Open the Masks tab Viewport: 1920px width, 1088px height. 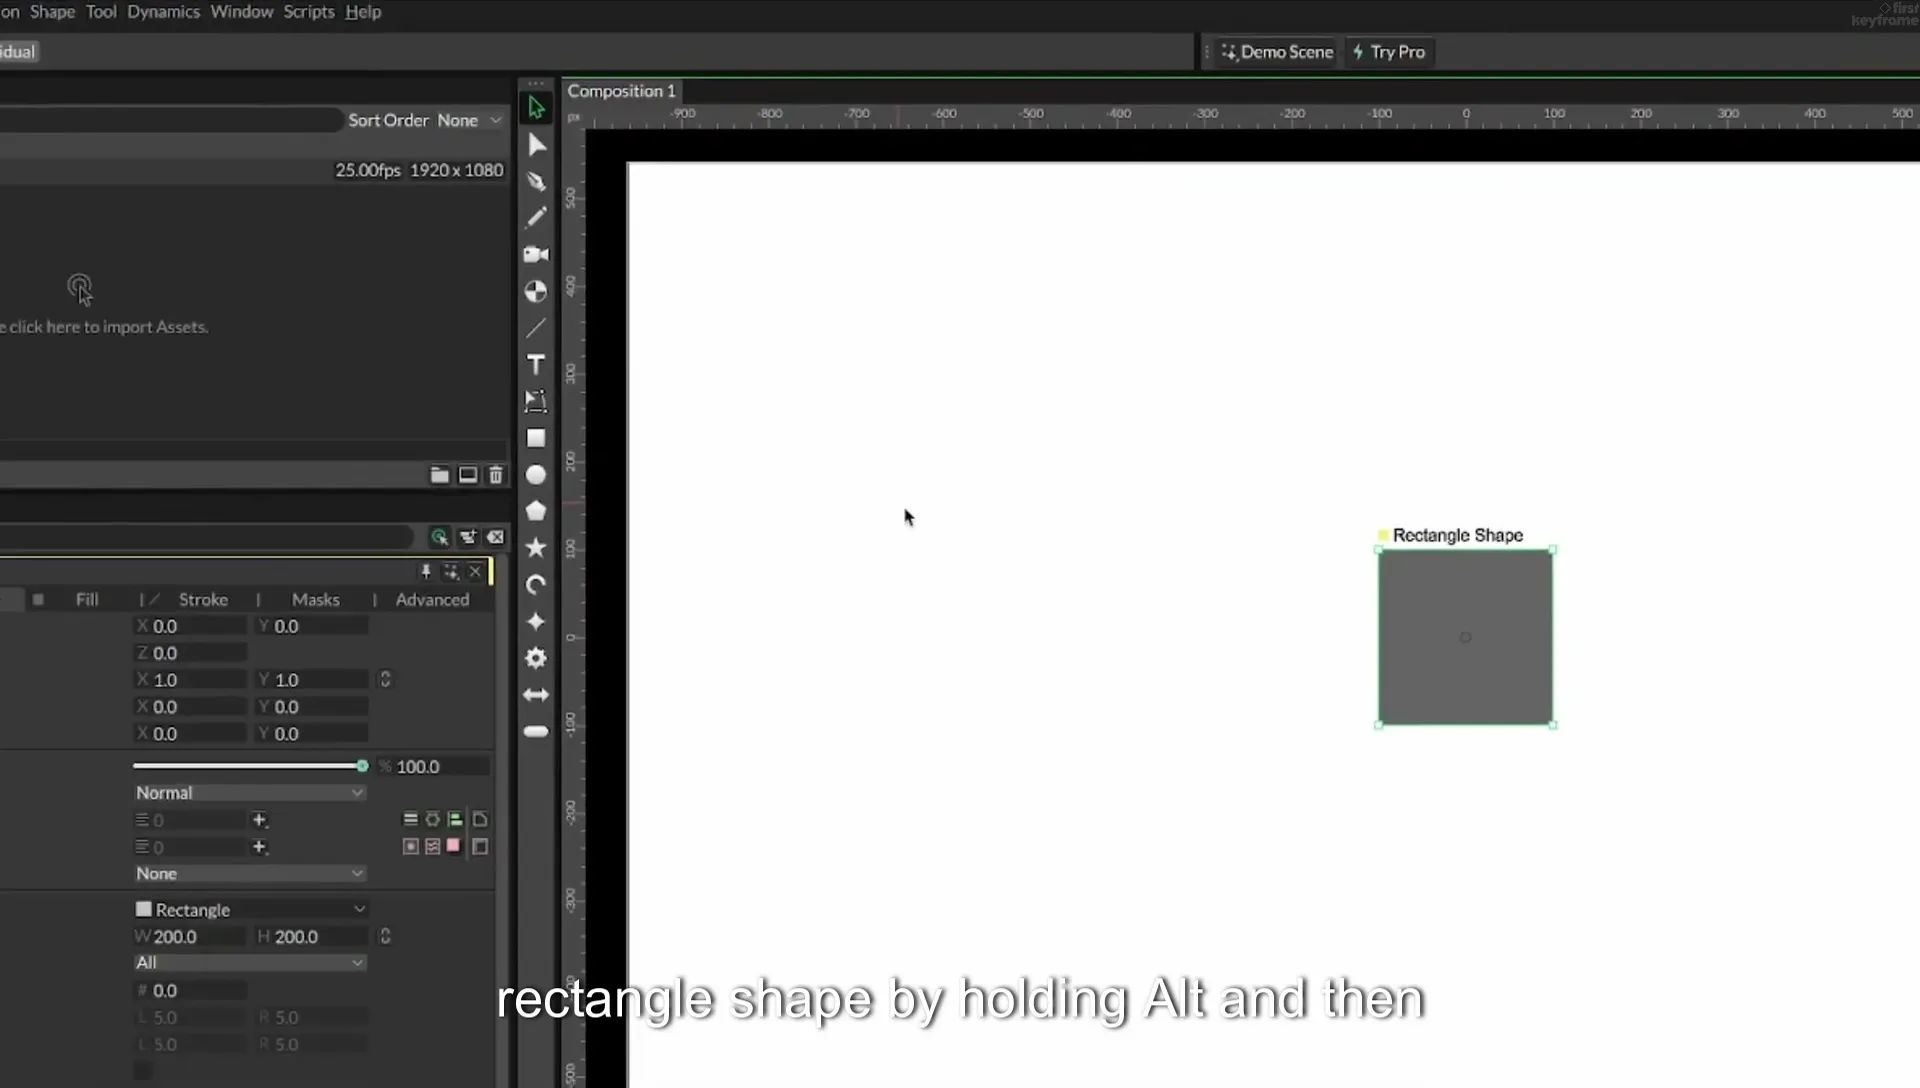pos(316,599)
